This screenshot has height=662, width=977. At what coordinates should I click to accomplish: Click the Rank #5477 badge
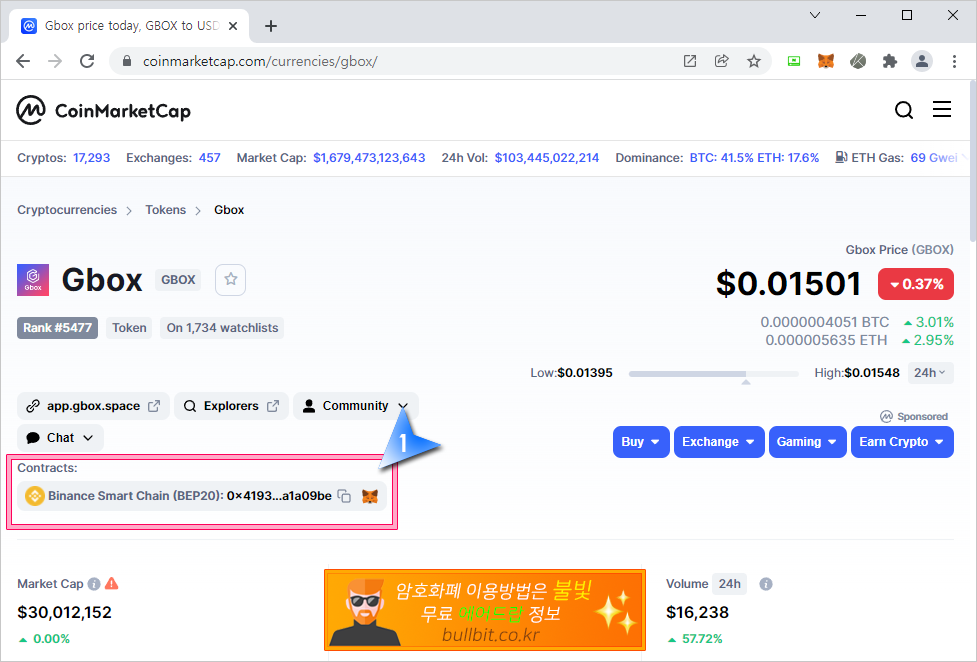57,328
